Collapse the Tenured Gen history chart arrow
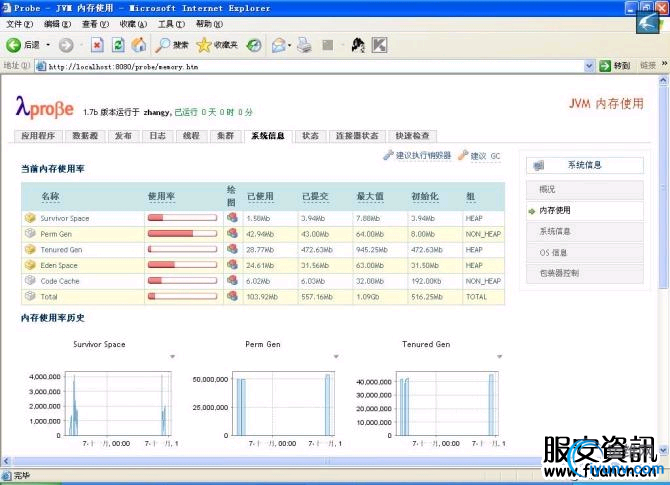Image resolution: width=670 pixels, height=485 pixels. (x=499, y=356)
